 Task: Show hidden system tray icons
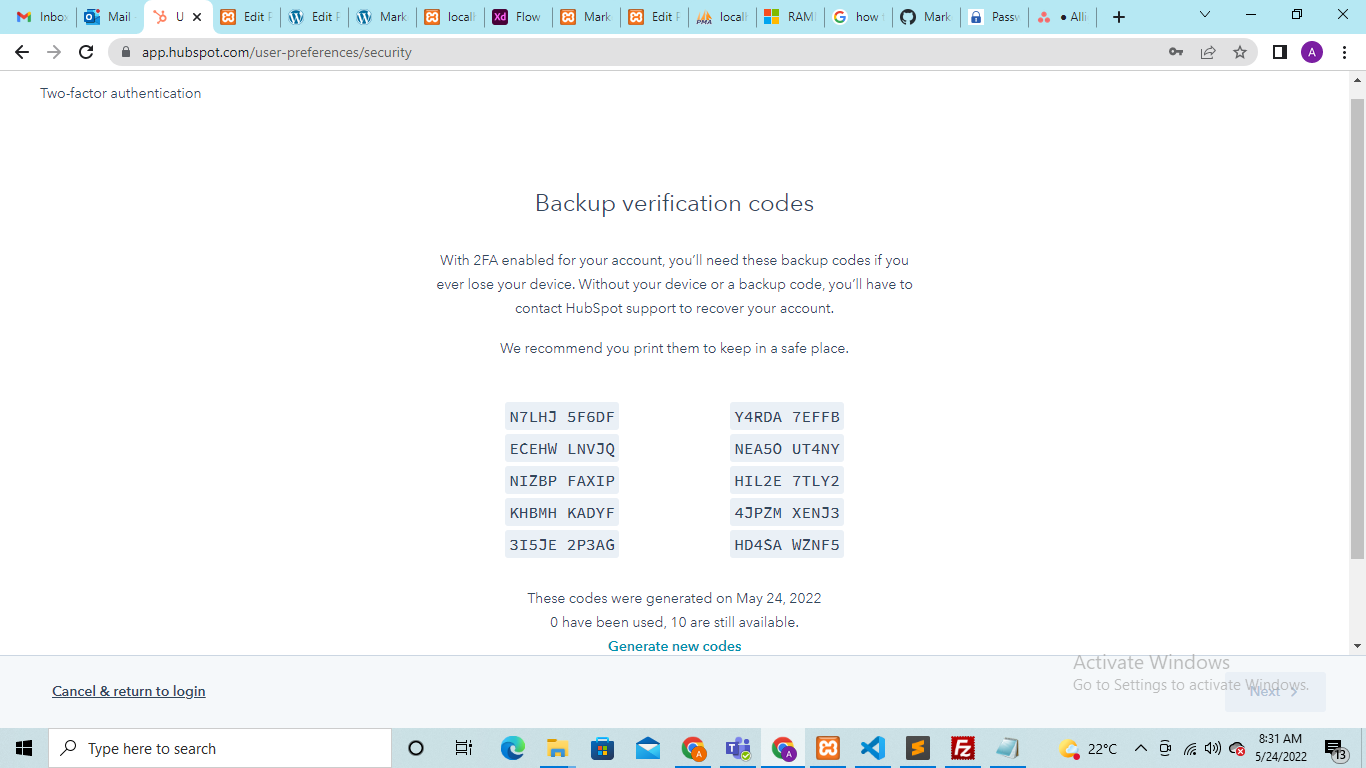tap(1140, 748)
